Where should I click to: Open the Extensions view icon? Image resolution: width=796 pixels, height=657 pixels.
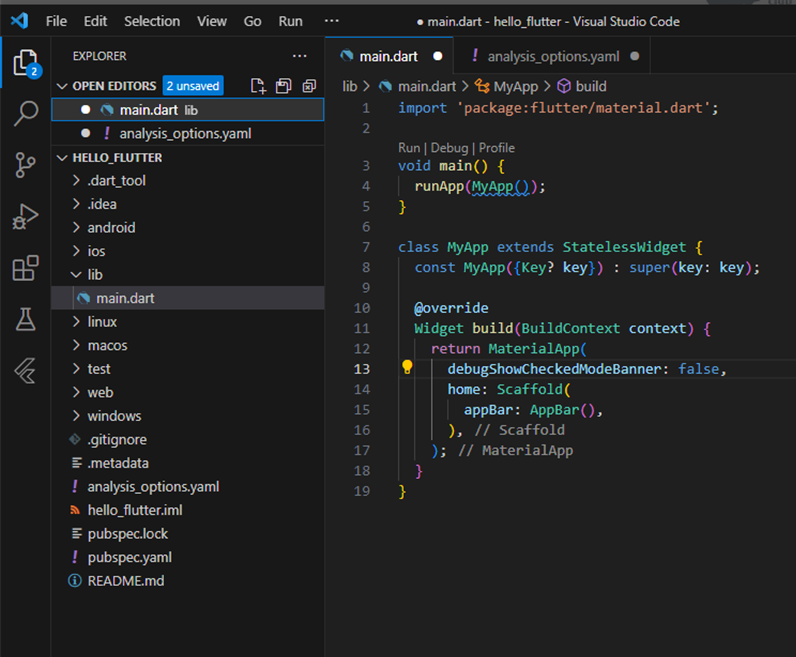(25, 268)
